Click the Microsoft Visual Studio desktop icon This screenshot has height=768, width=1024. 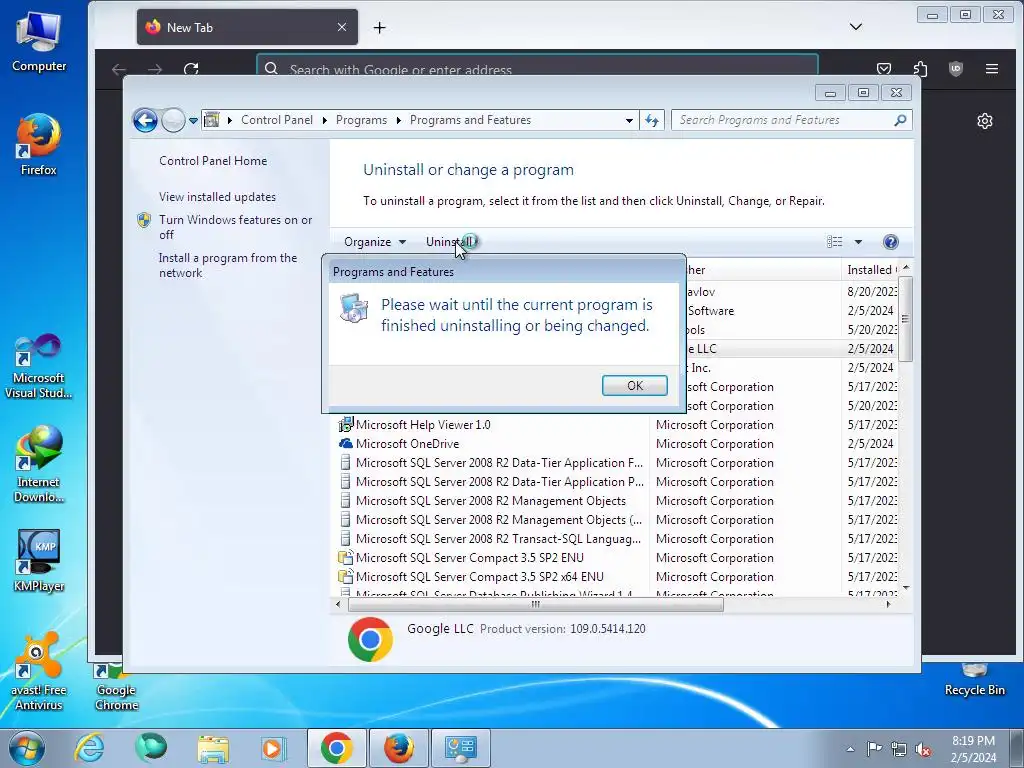pos(39,366)
